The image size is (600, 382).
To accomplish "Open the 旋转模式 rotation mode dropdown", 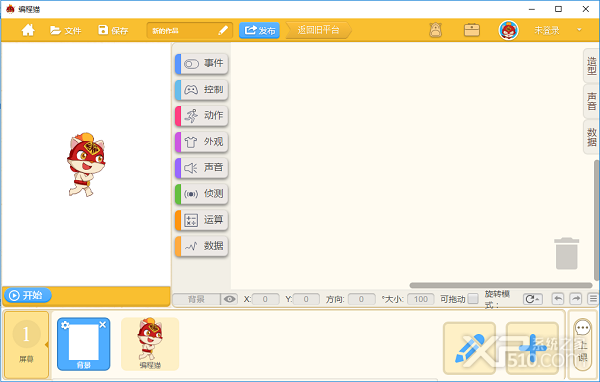I will coord(533,299).
